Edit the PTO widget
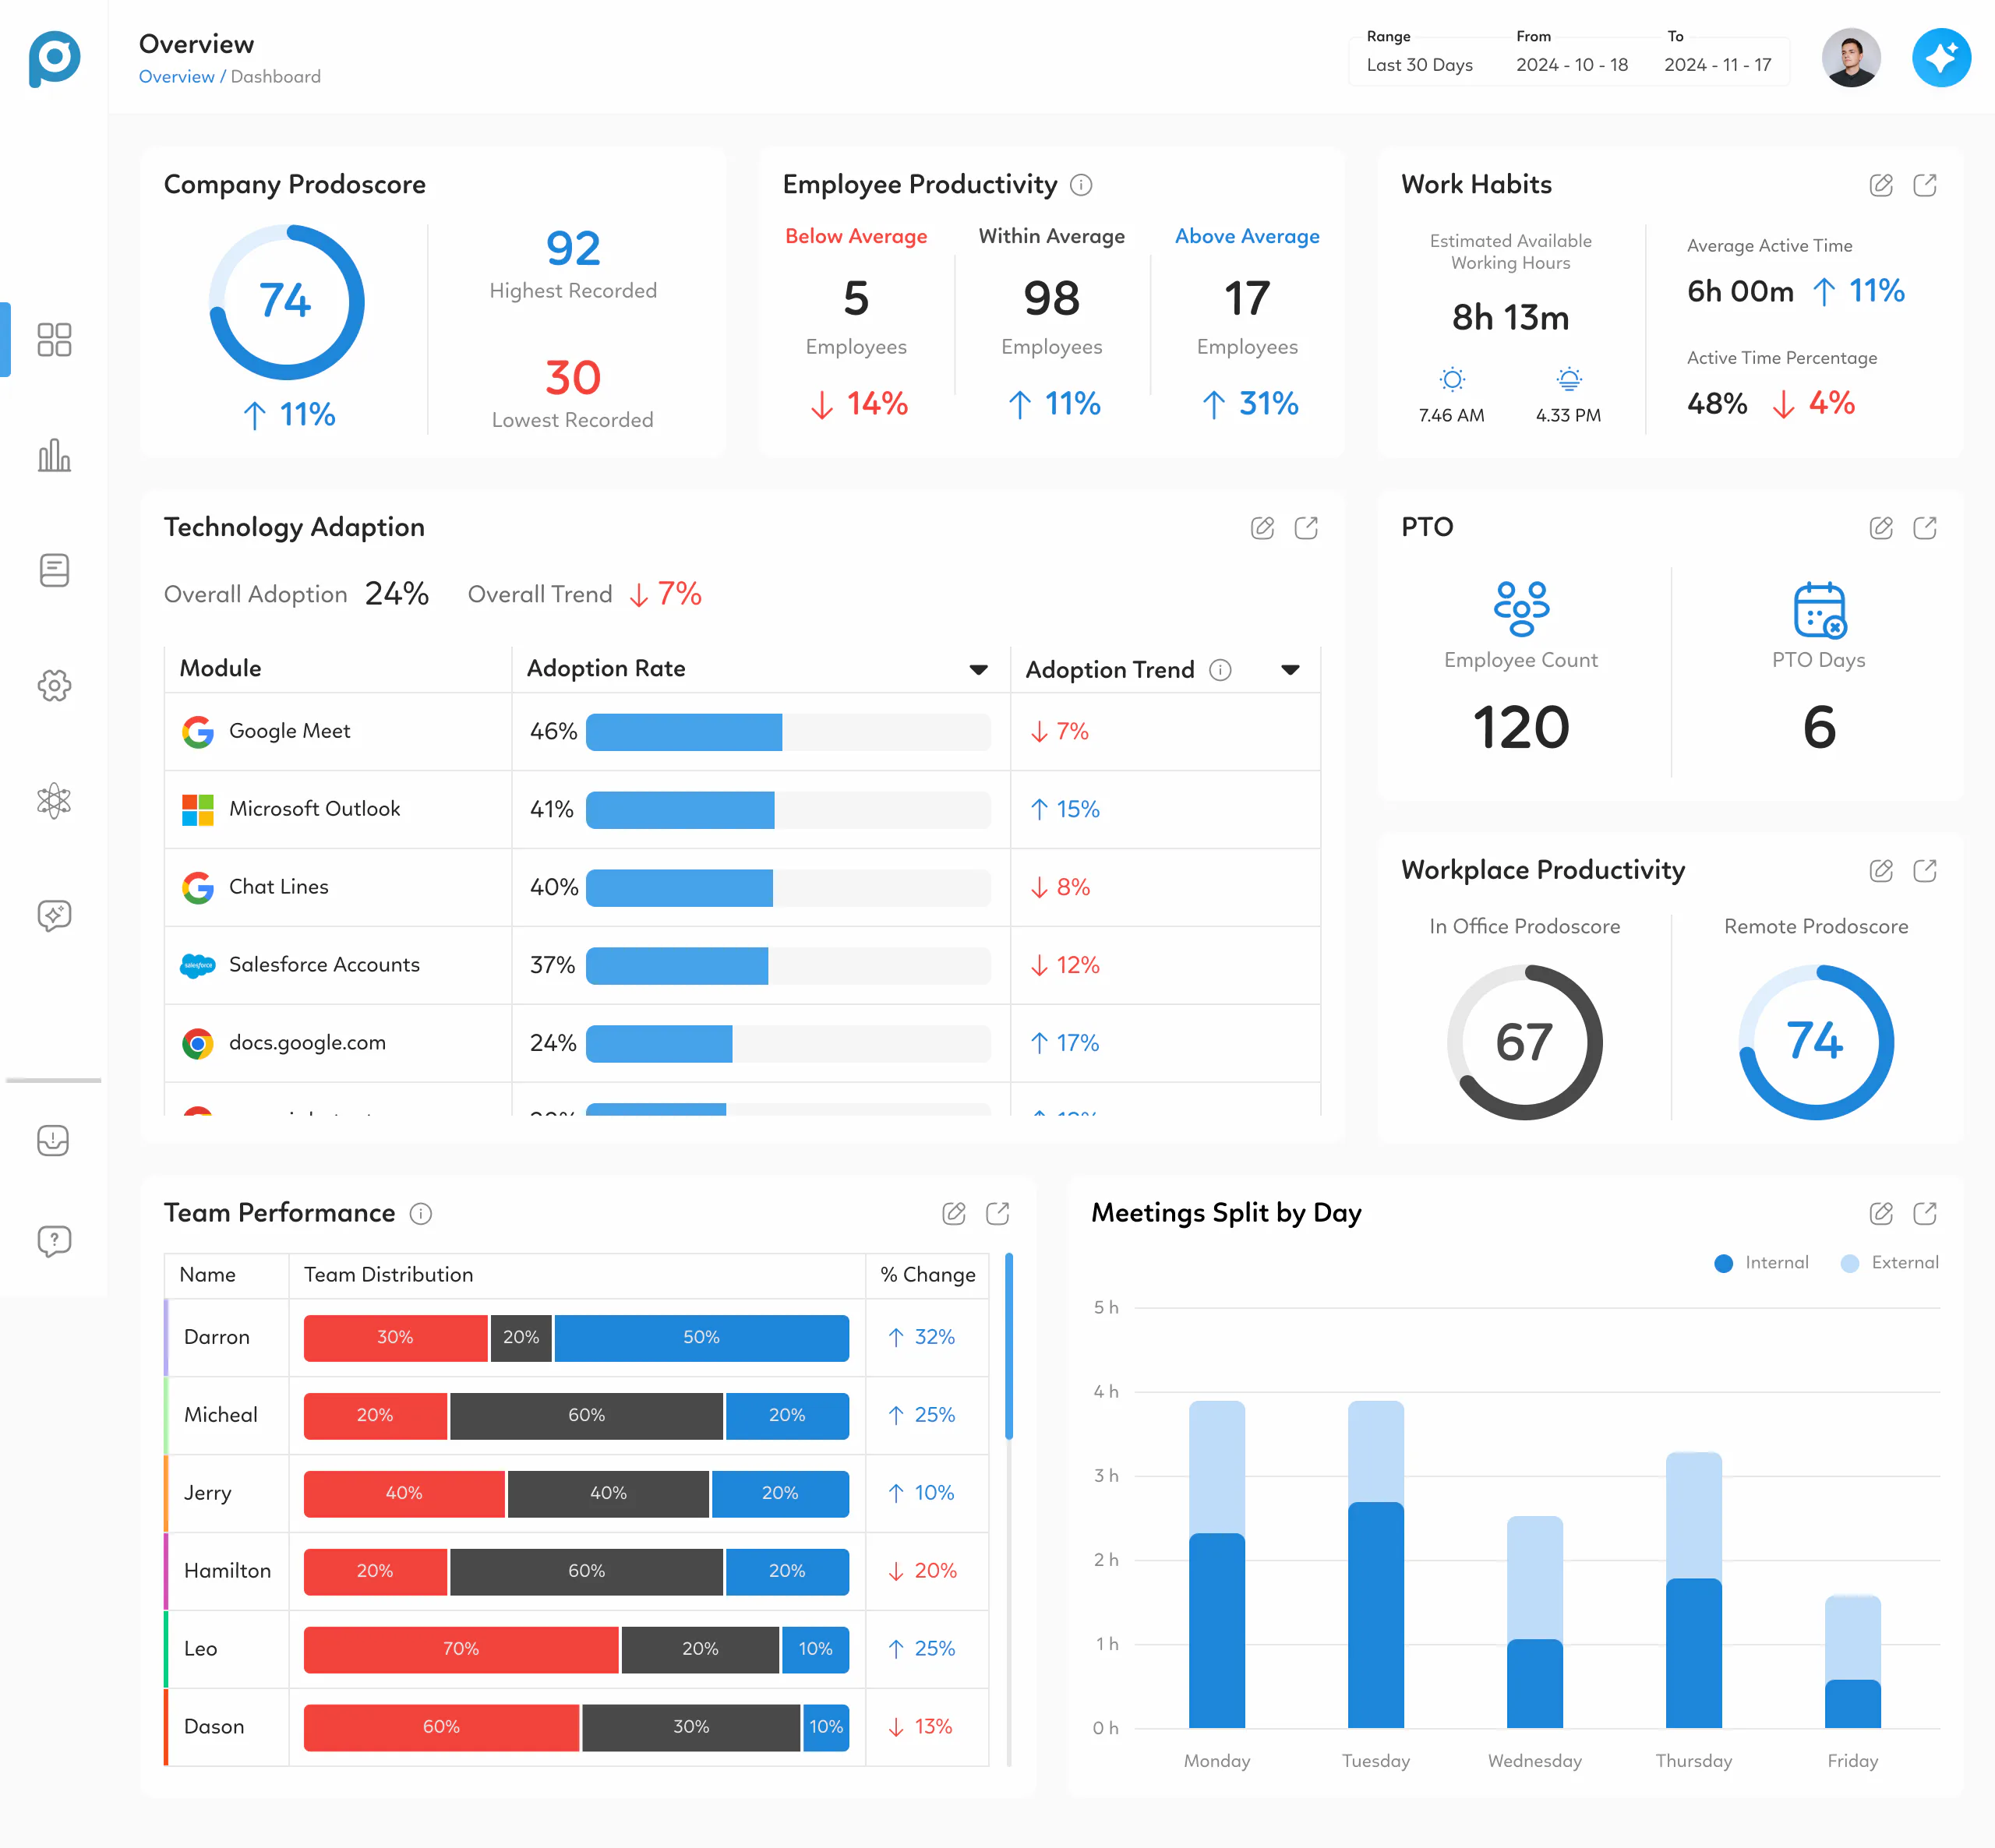 click(x=1881, y=528)
